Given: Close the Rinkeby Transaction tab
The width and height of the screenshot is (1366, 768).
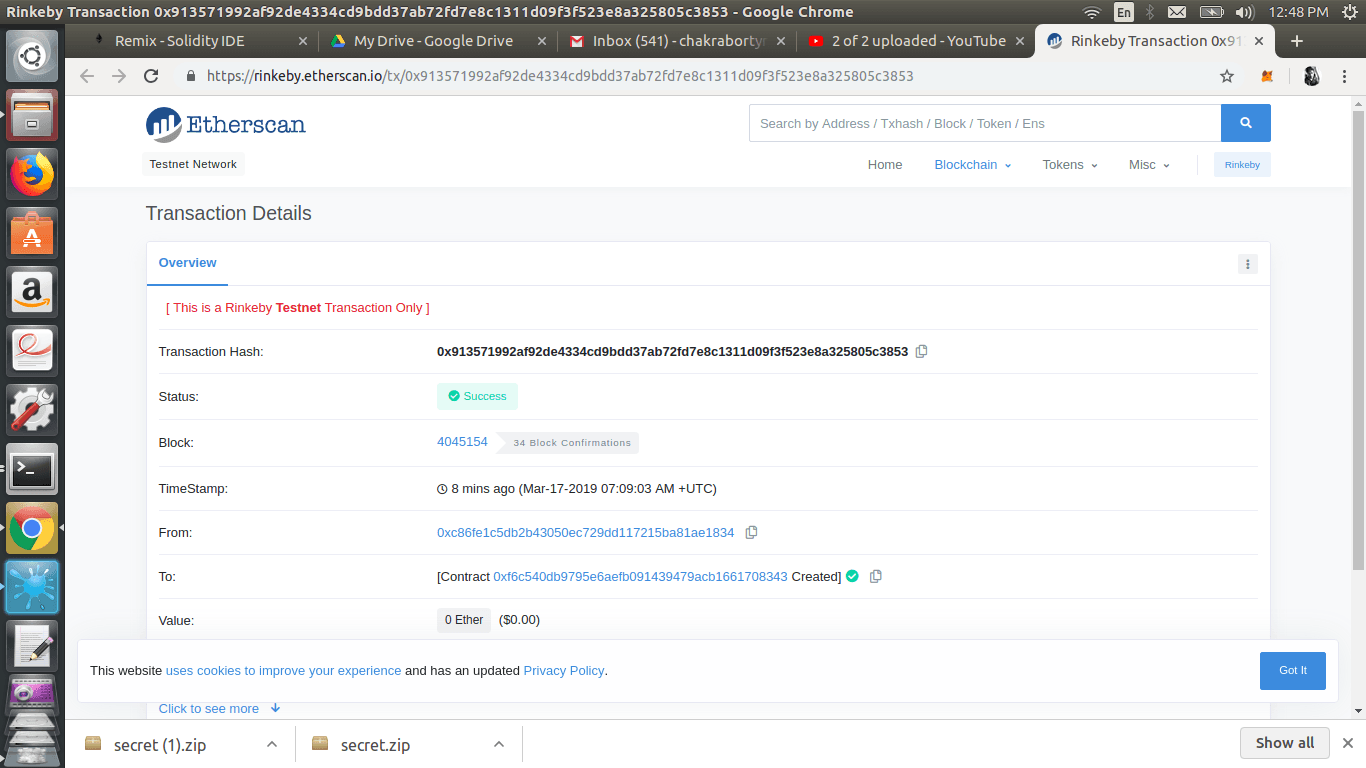Looking at the screenshot, I should pos(1258,41).
